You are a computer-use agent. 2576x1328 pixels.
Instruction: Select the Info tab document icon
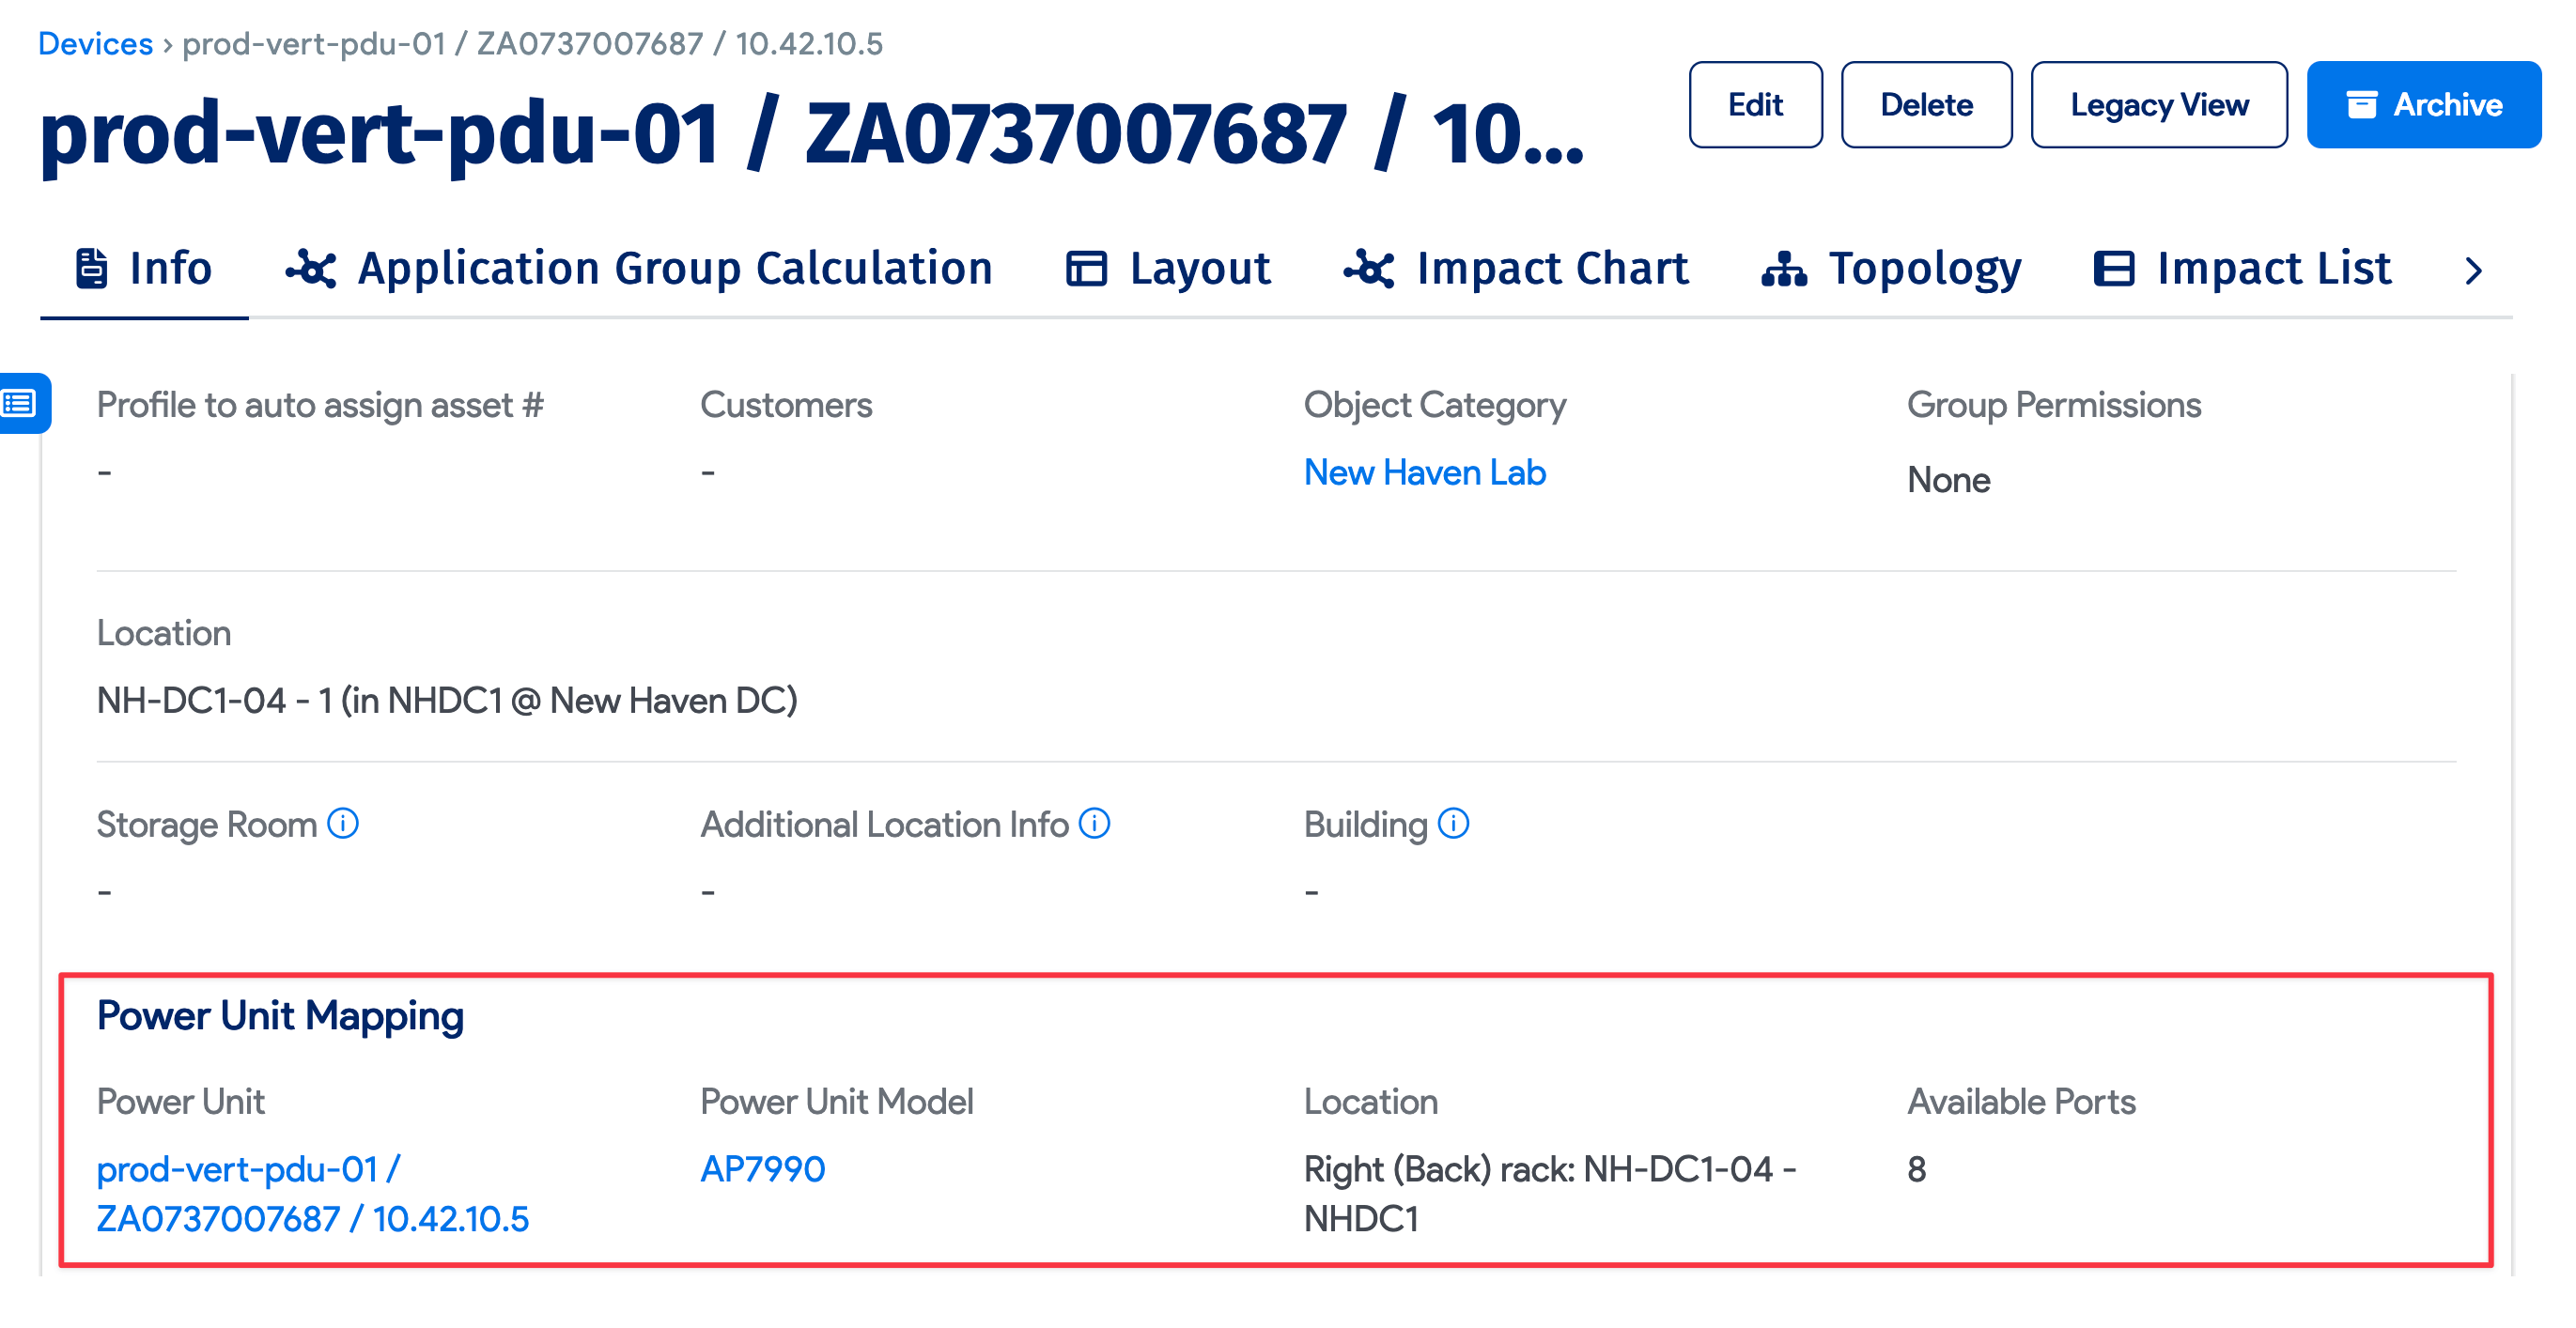92,267
